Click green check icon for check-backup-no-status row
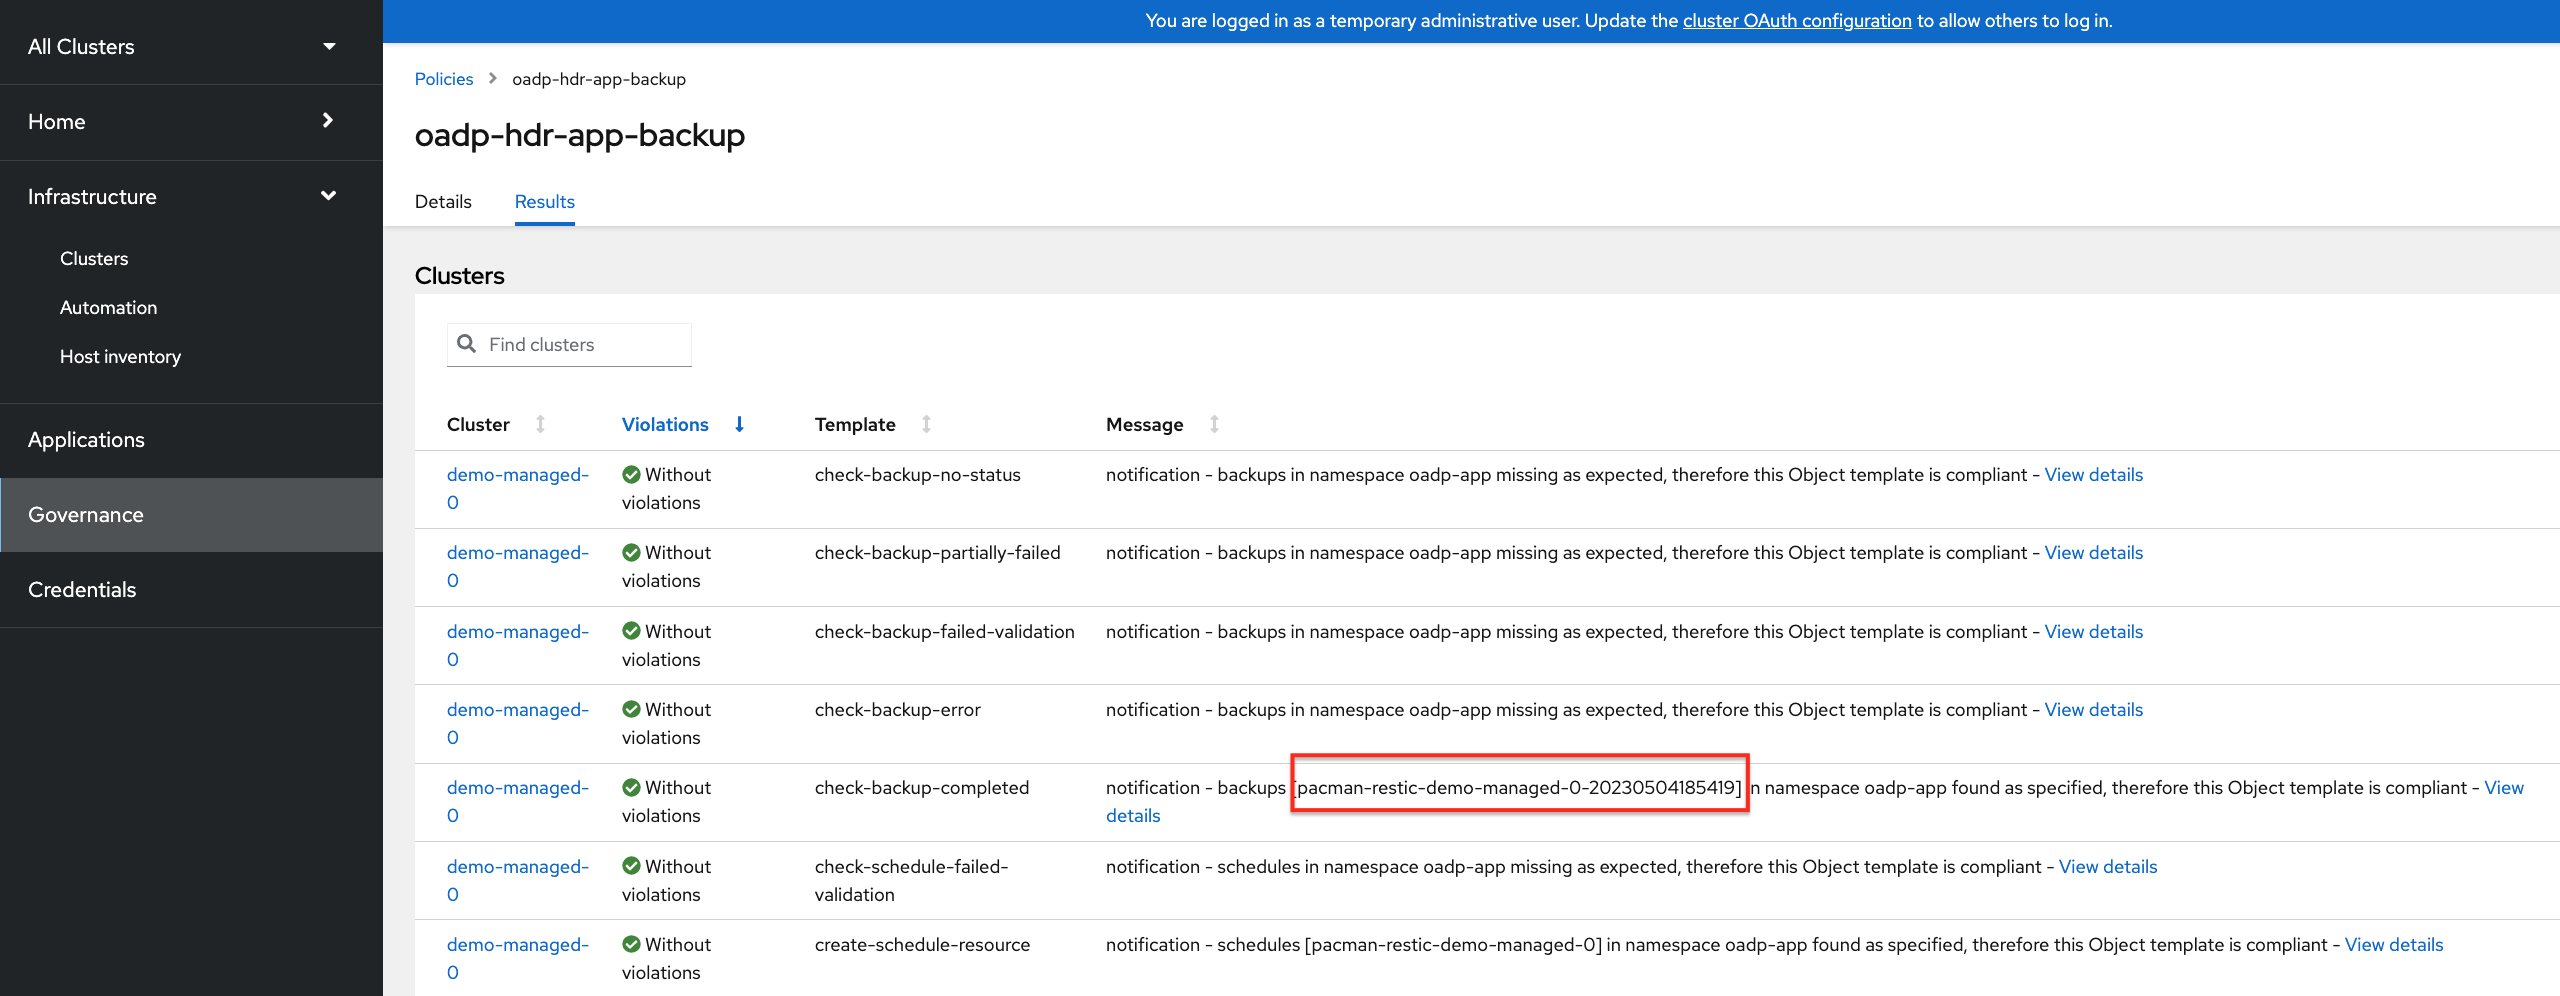The image size is (2560, 996). [631, 475]
